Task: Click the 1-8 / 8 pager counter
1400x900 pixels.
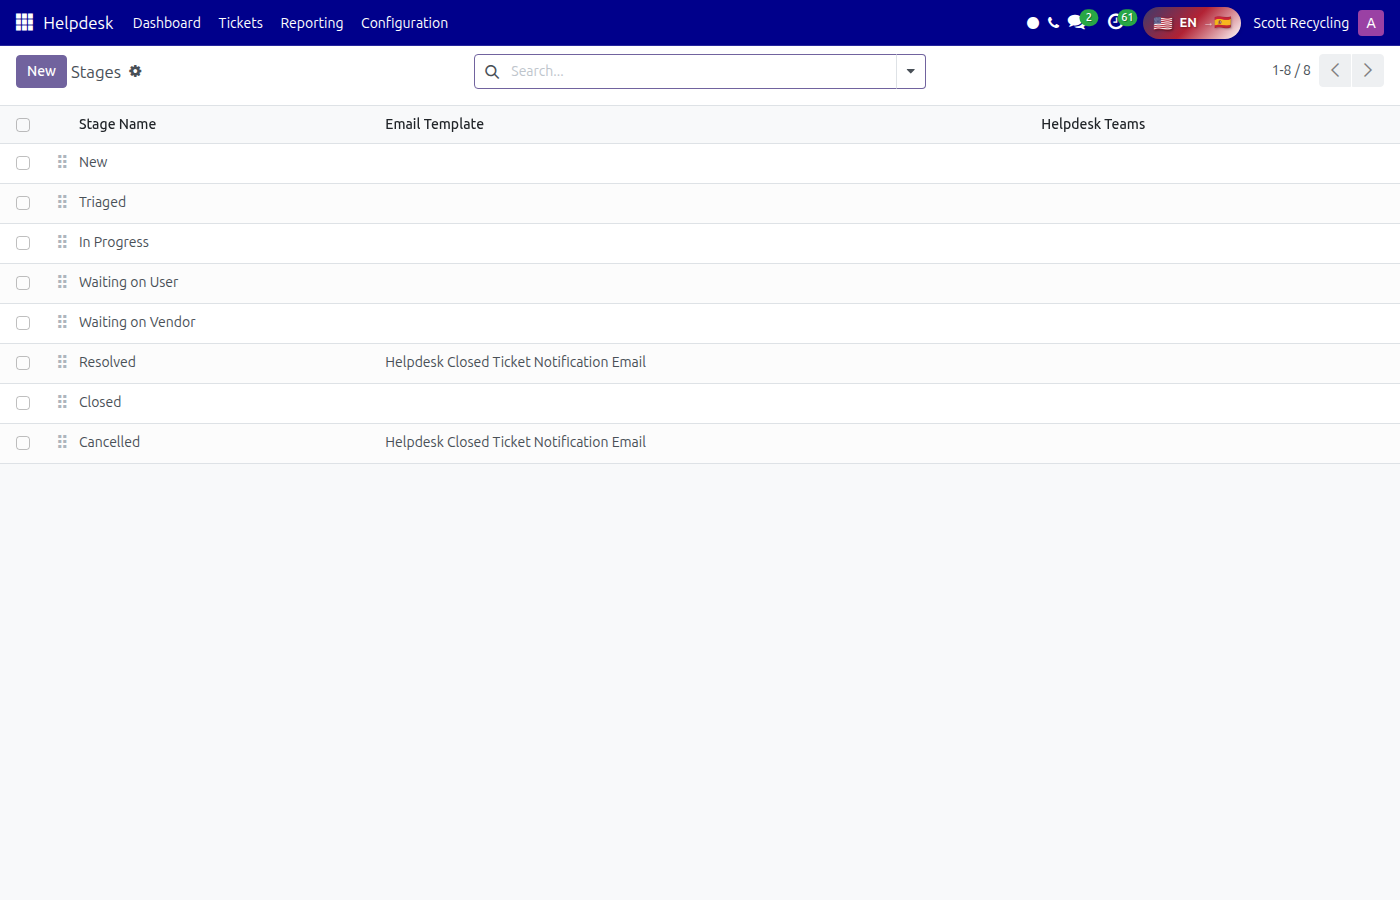Action: click(1291, 71)
